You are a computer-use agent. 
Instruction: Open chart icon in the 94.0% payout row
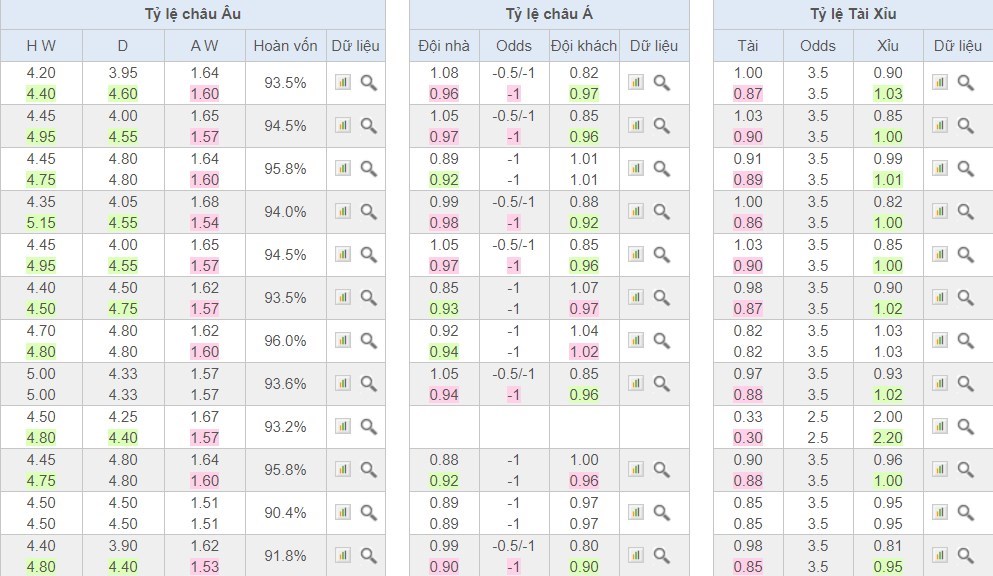pyautogui.click(x=343, y=211)
